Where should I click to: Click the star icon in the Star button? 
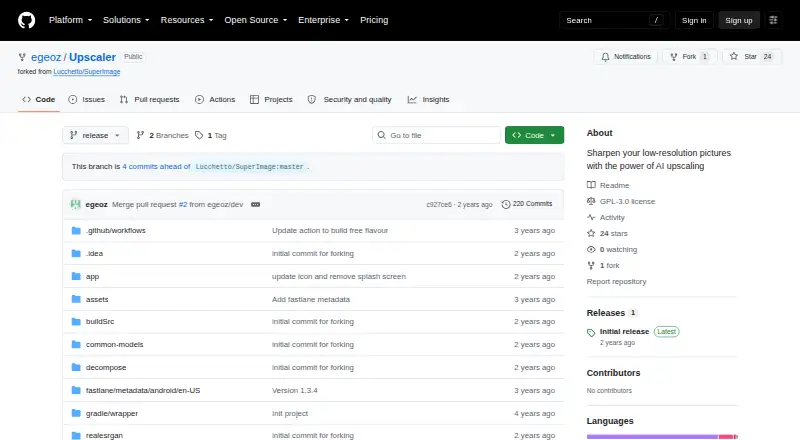(734, 57)
